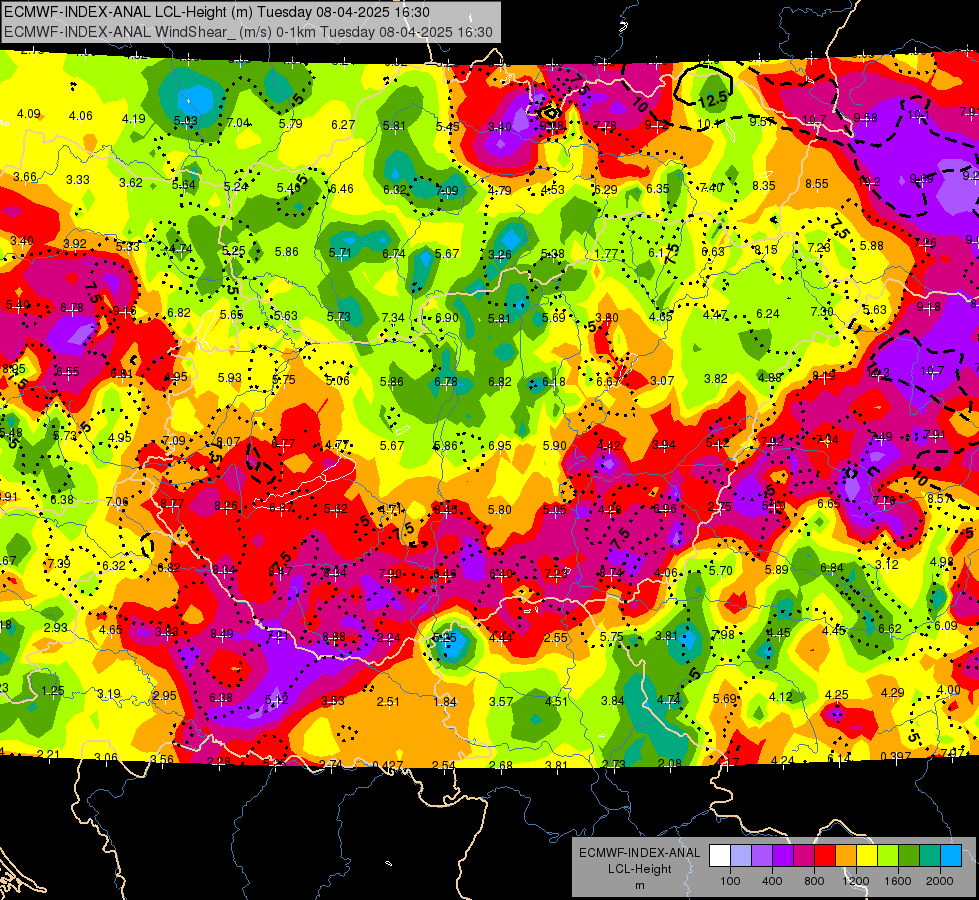The width and height of the screenshot is (979, 900).
Task: Click the wind shear value 2.51
Action: [388, 701]
